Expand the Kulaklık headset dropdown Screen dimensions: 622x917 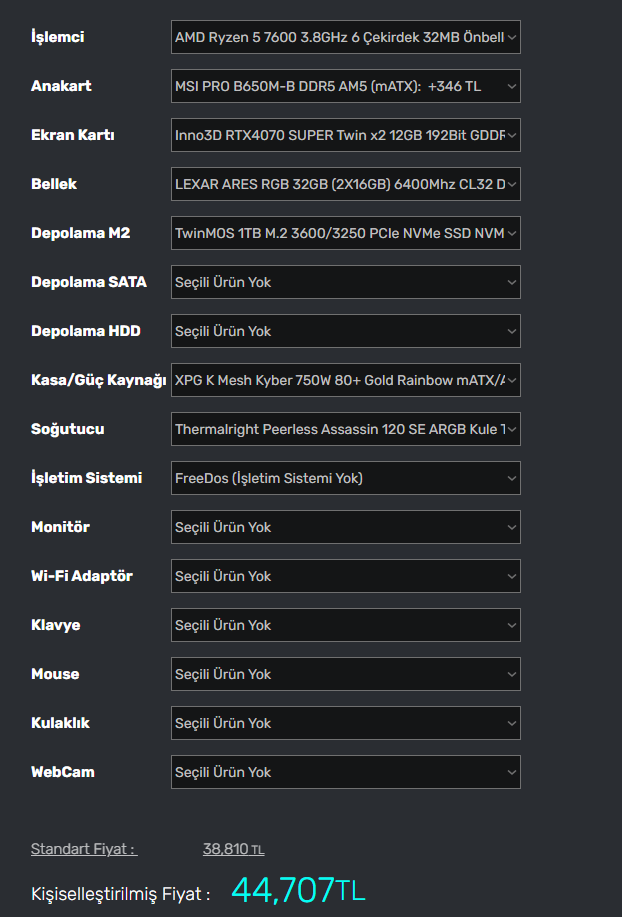[345, 723]
